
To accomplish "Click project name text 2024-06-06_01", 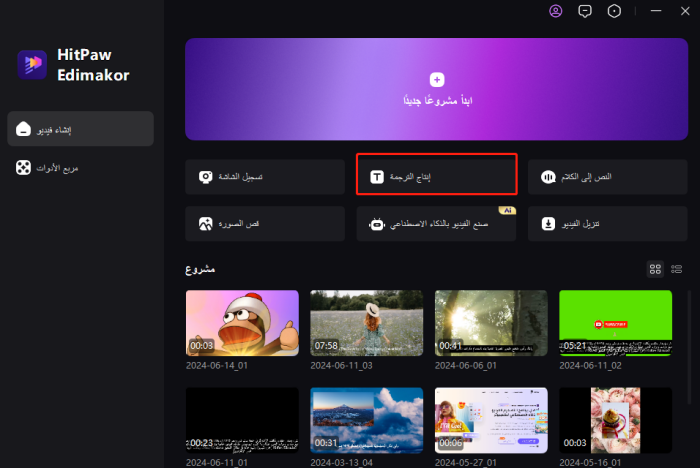I will [x=466, y=365].
